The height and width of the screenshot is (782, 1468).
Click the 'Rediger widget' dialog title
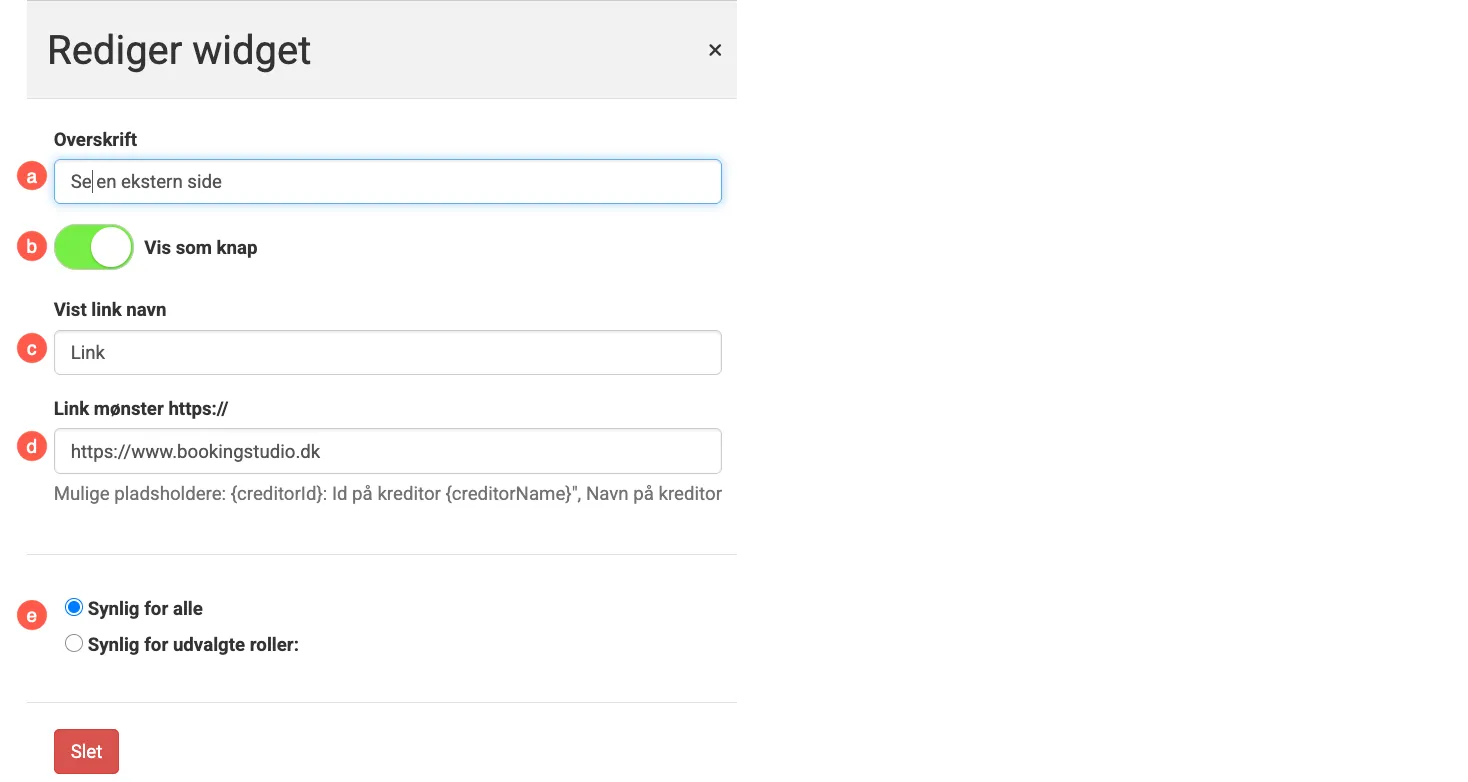tap(179, 49)
